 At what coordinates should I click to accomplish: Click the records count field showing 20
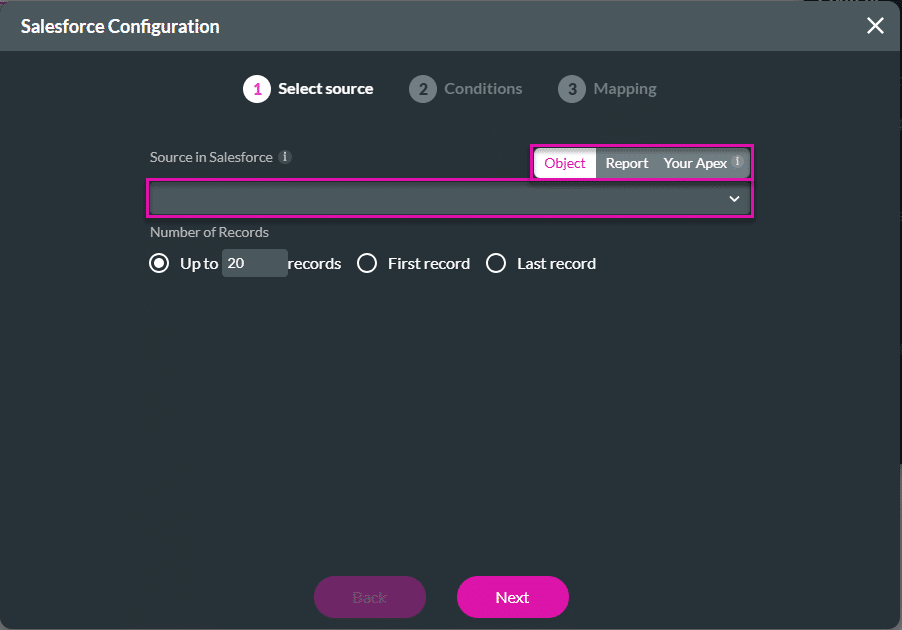click(254, 262)
